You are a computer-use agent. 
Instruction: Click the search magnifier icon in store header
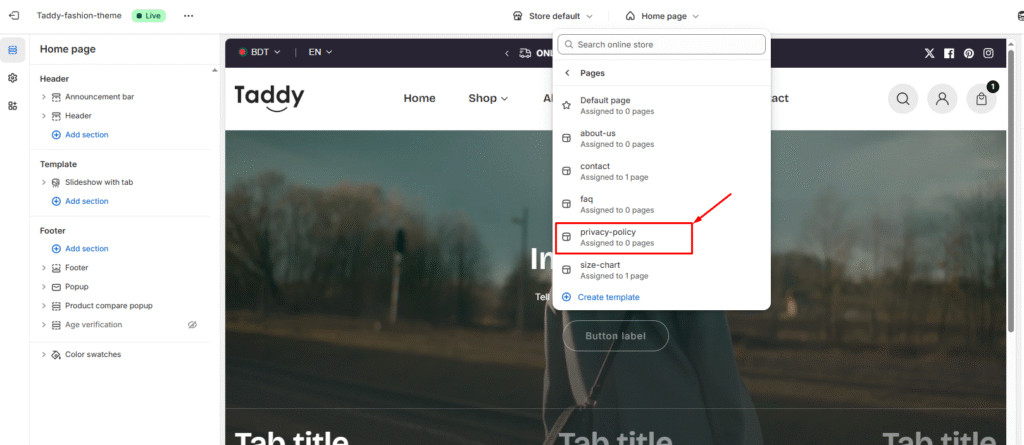pos(903,99)
